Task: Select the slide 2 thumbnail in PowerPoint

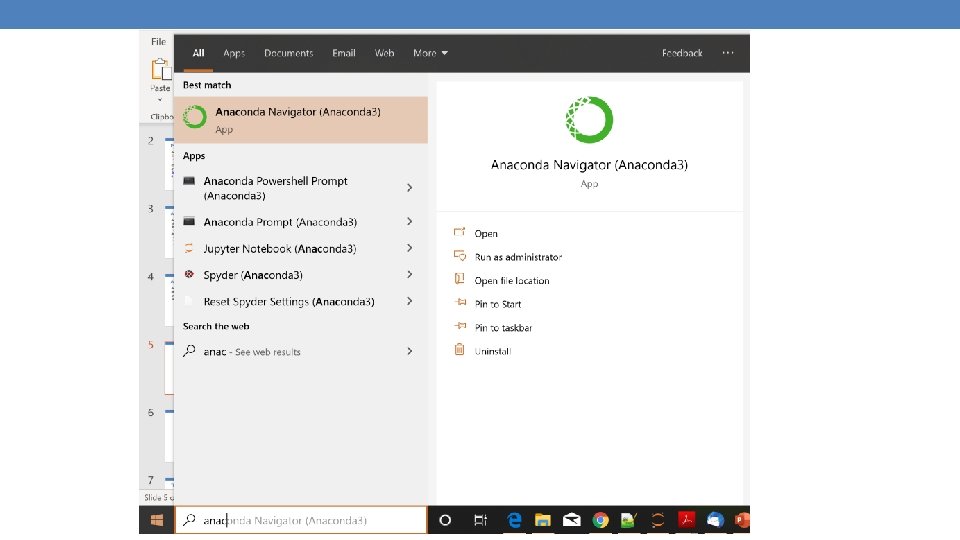Action: 169,164
